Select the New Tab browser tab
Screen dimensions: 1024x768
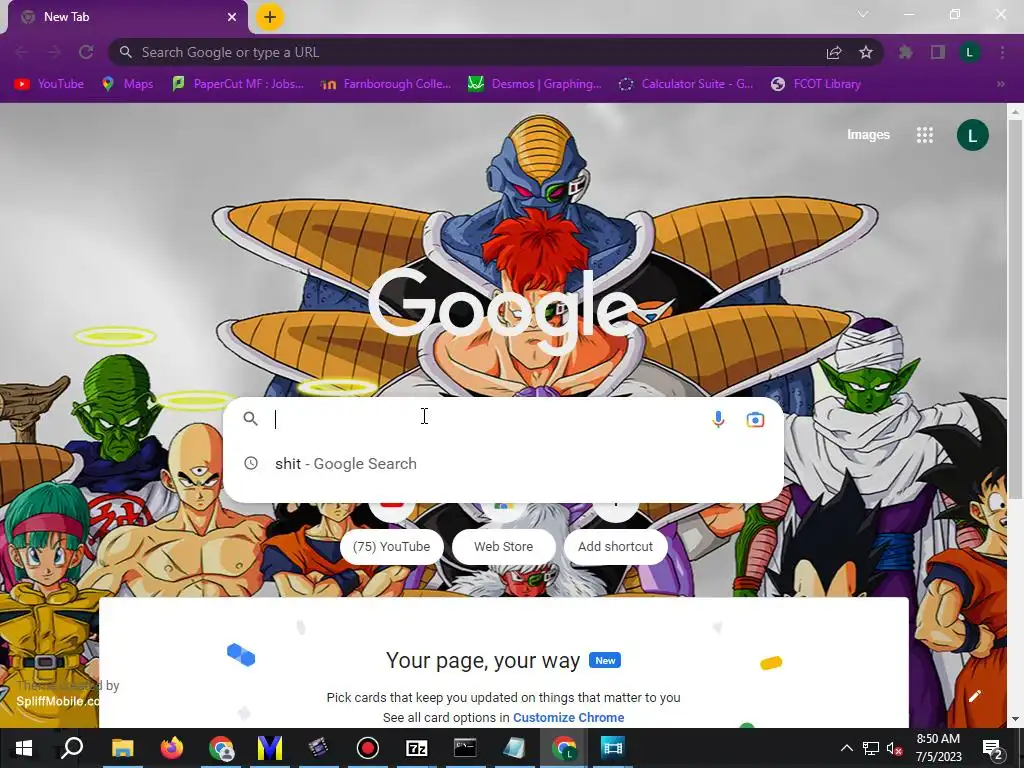coord(128,17)
